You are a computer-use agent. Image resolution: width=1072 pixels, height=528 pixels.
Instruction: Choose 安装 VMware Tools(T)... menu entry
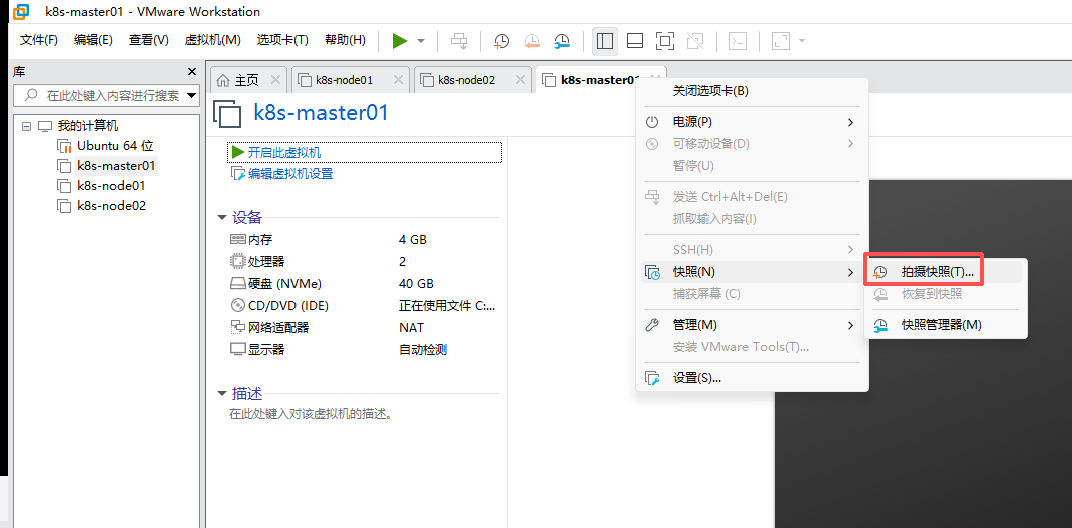(752, 347)
